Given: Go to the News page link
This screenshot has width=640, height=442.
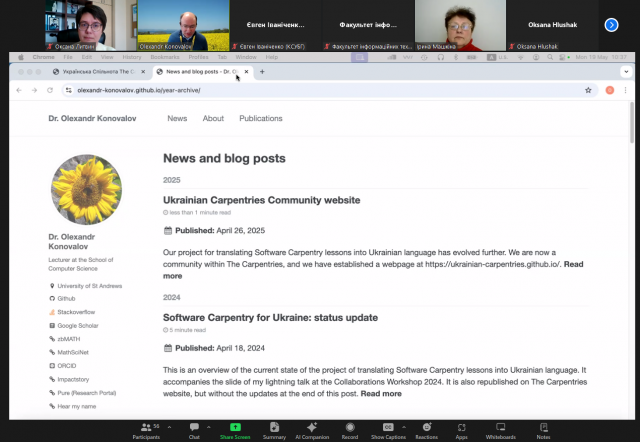Looking at the screenshot, I should pos(177,118).
